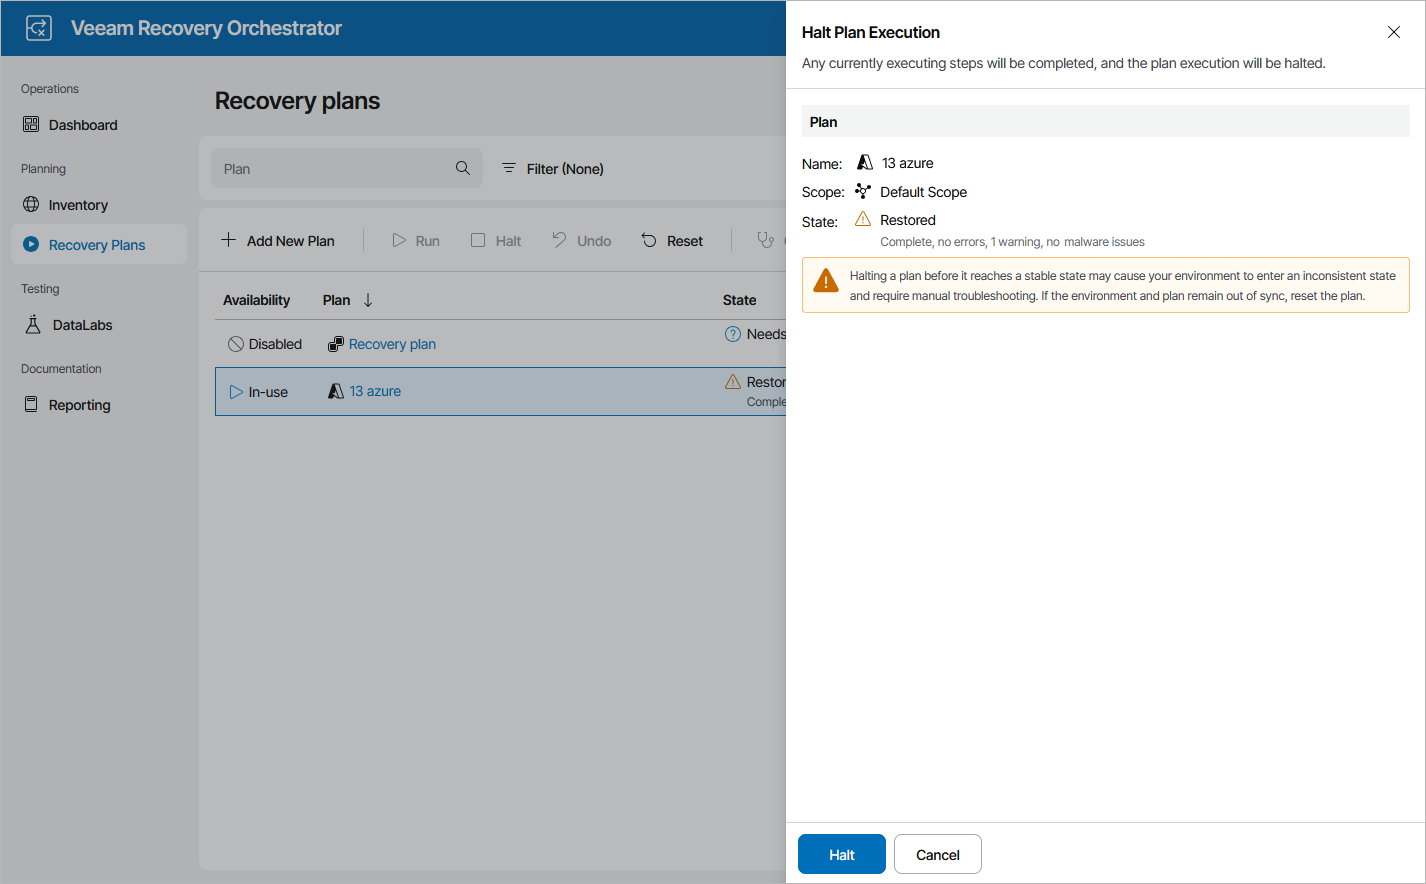
Task: Click the Recovery Plans sidebar icon
Action: (x=31, y=244)
